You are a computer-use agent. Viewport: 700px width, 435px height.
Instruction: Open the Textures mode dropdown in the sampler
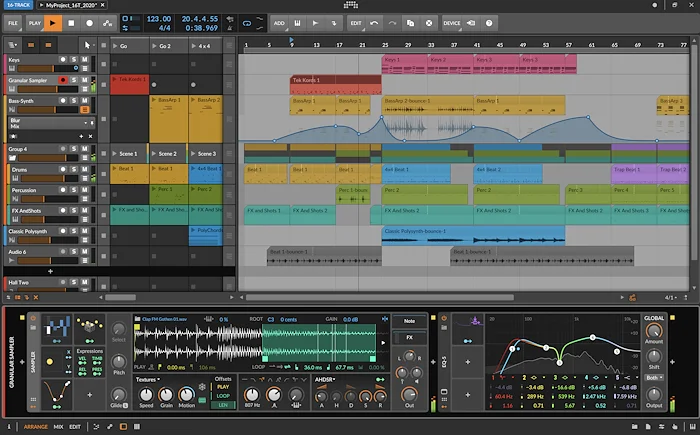[148, 380]
